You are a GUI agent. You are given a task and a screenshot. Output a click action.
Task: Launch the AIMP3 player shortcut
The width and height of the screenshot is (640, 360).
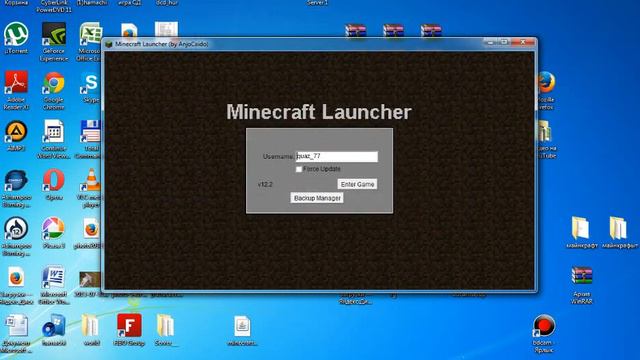click(16, 132)
